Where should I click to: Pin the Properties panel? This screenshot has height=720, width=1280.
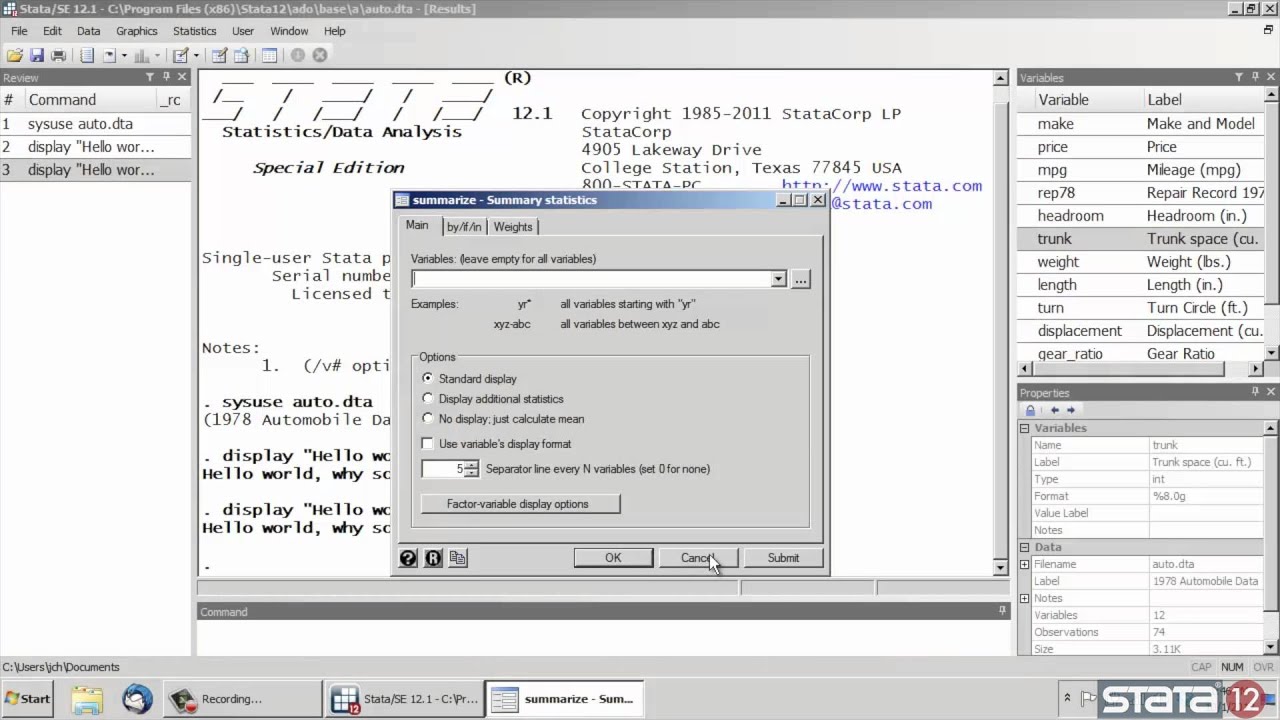point(1255,392)
